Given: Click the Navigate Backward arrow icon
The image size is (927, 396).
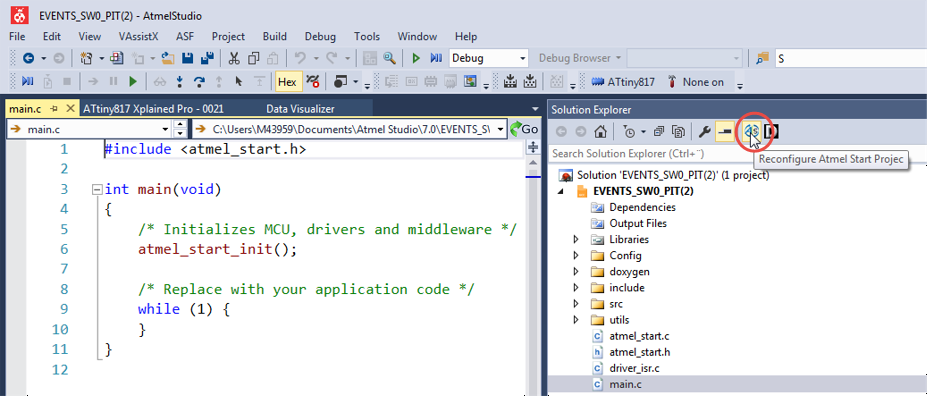Looking at the screenshot, I should pos(28,58).
